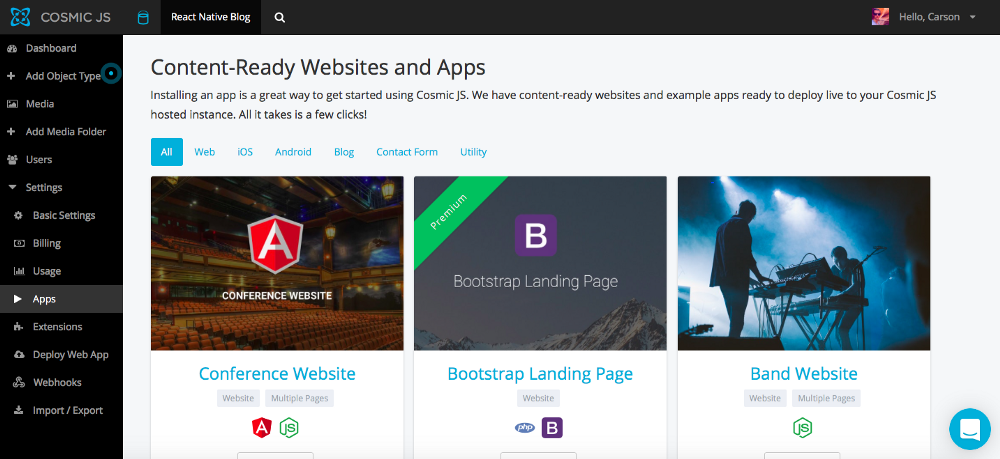
Task: Filter apps by Blog
Action: coord(344,152)
